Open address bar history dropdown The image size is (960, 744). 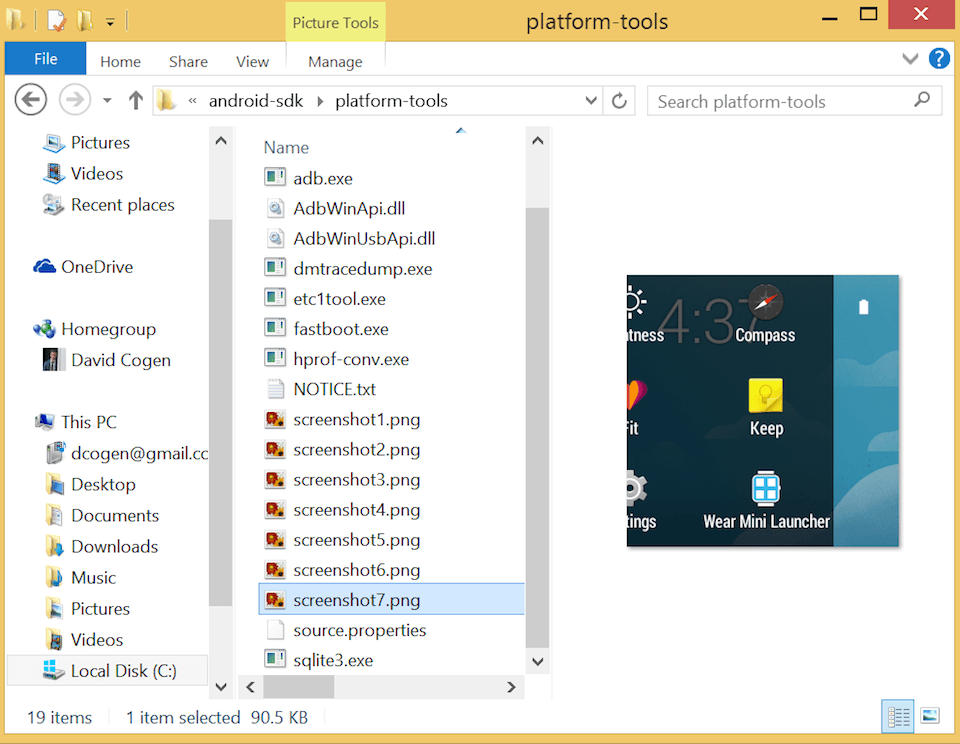[591, 101]
